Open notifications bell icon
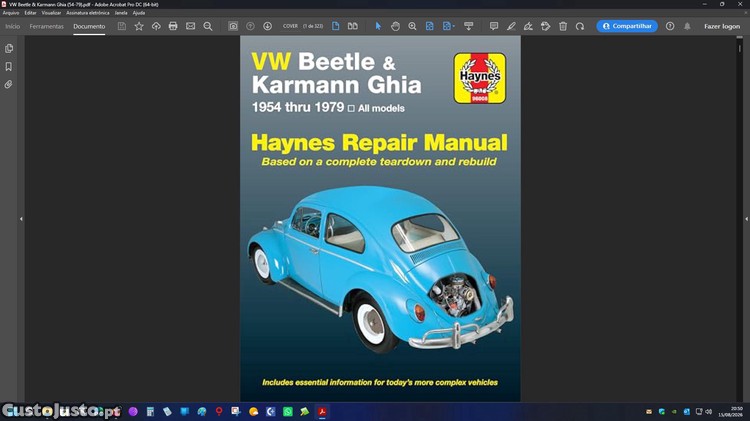 click(x=687, y=26)
